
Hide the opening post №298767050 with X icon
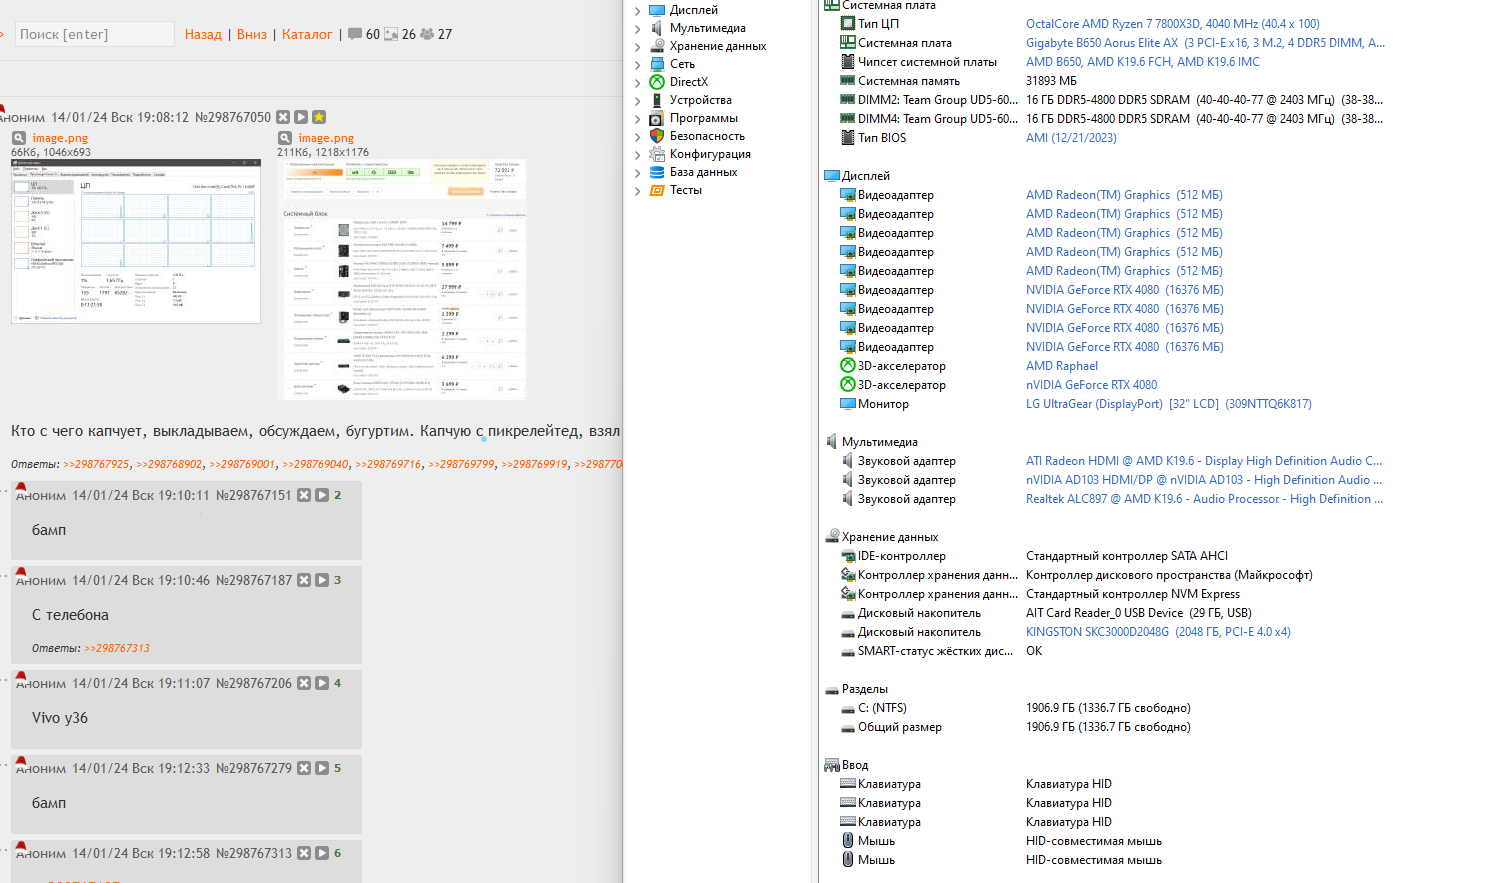click(283, 117)
